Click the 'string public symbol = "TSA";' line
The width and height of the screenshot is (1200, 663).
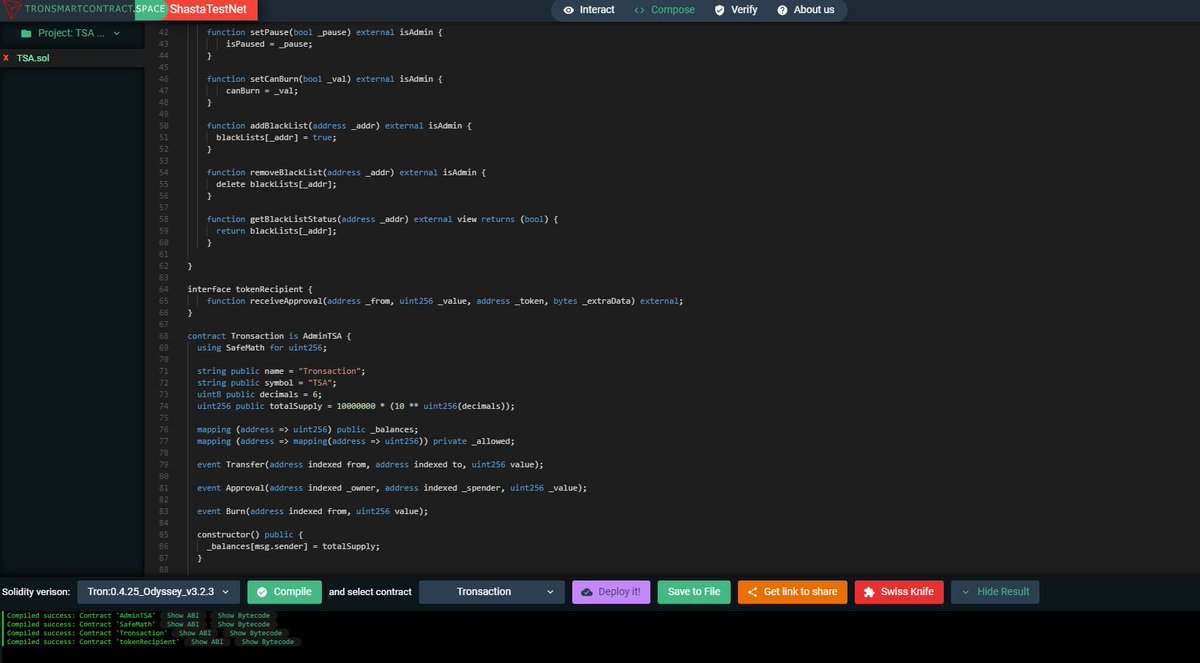(x=267, y=383)
